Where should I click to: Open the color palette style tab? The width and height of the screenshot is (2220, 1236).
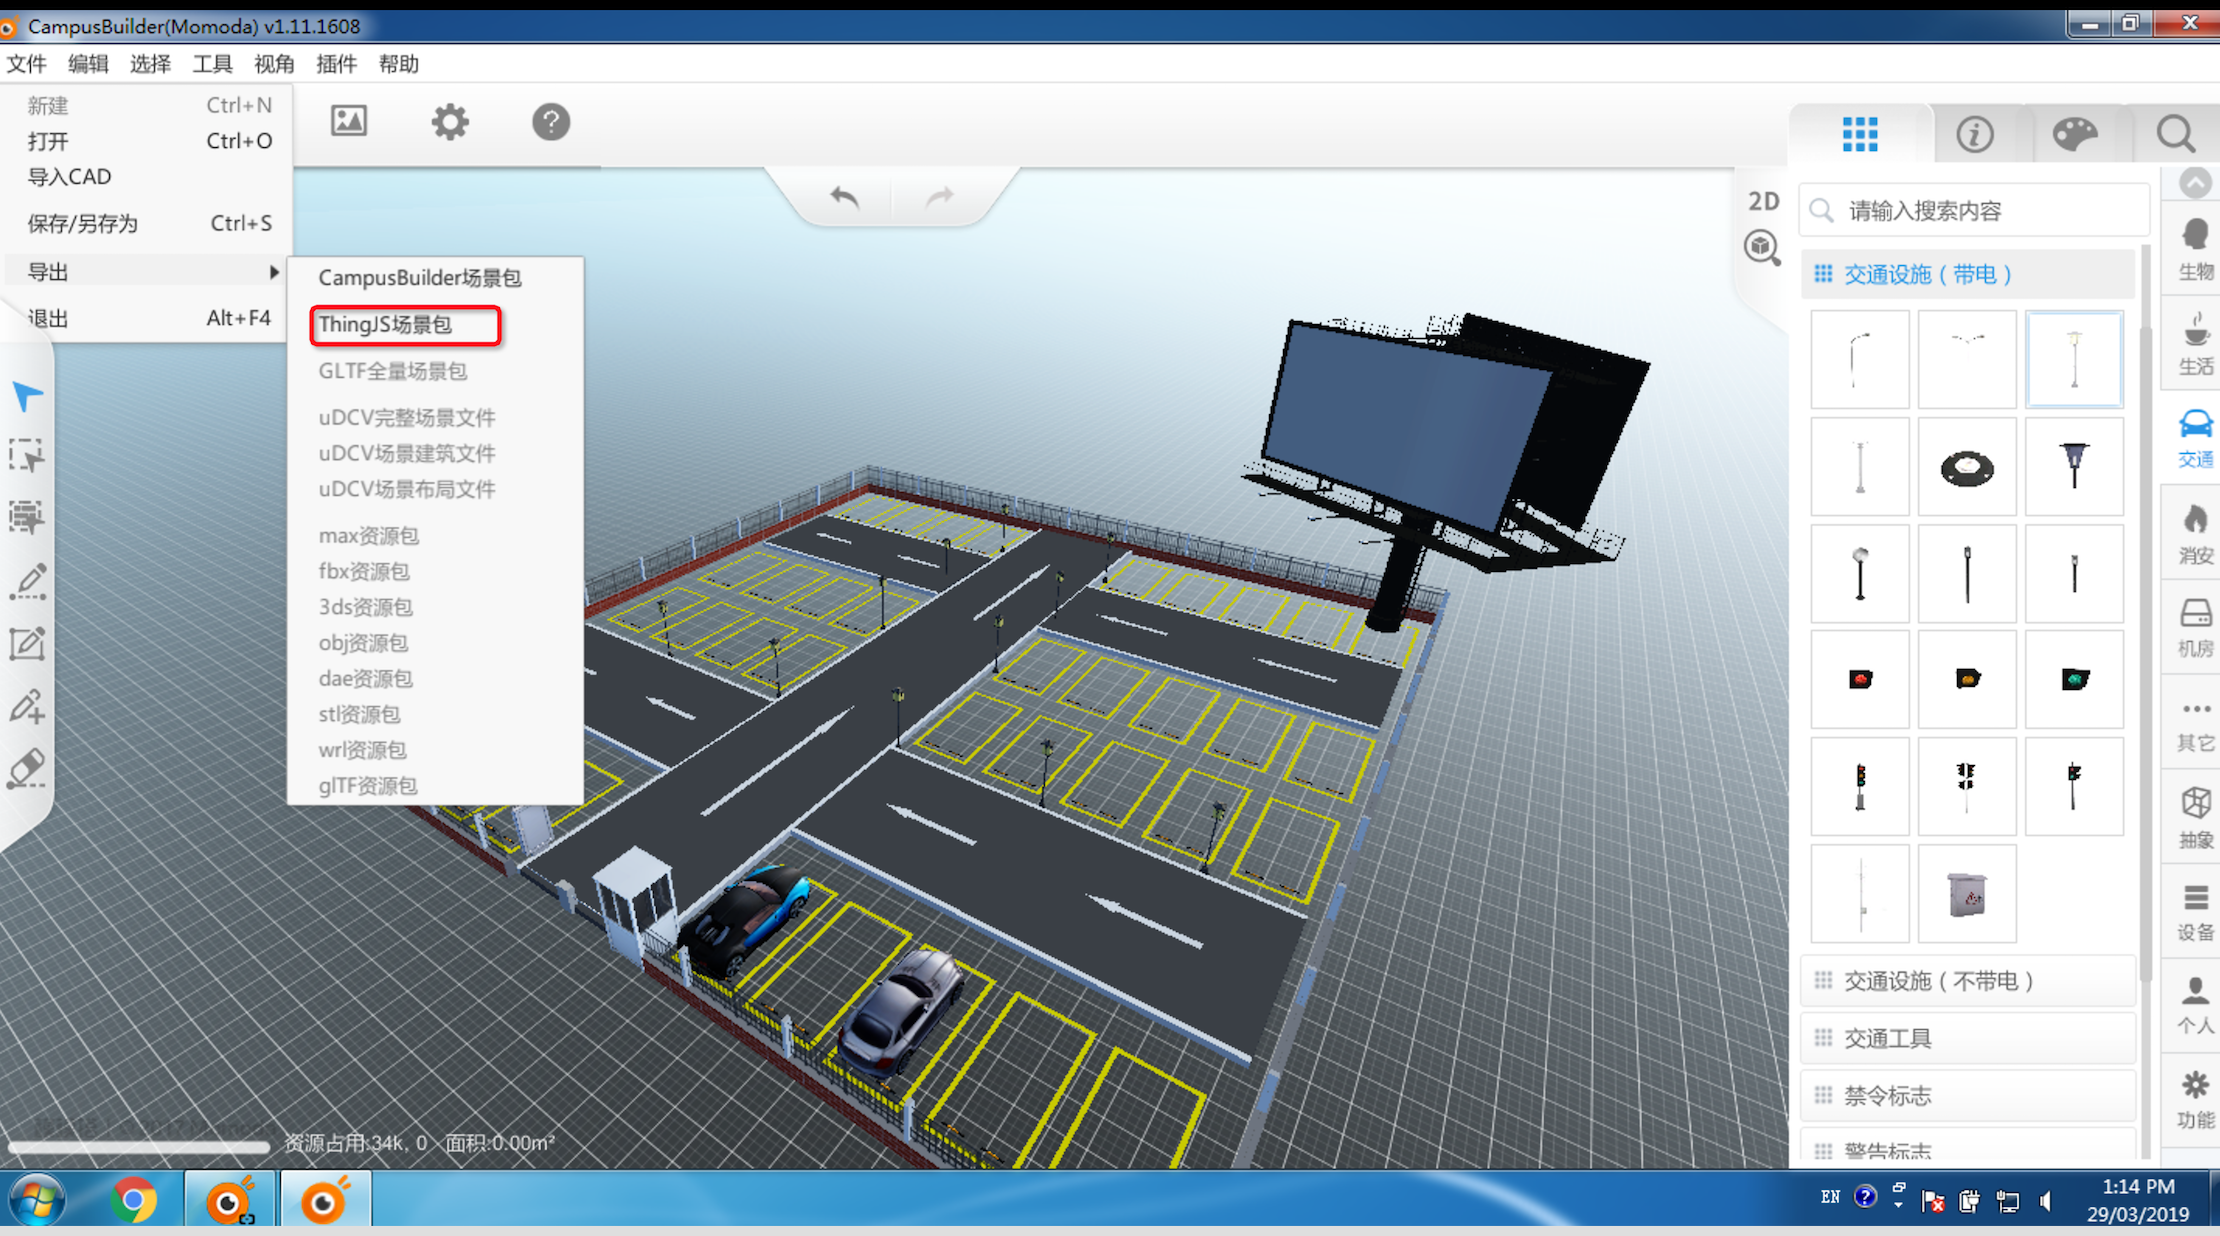click(2075, 134)
